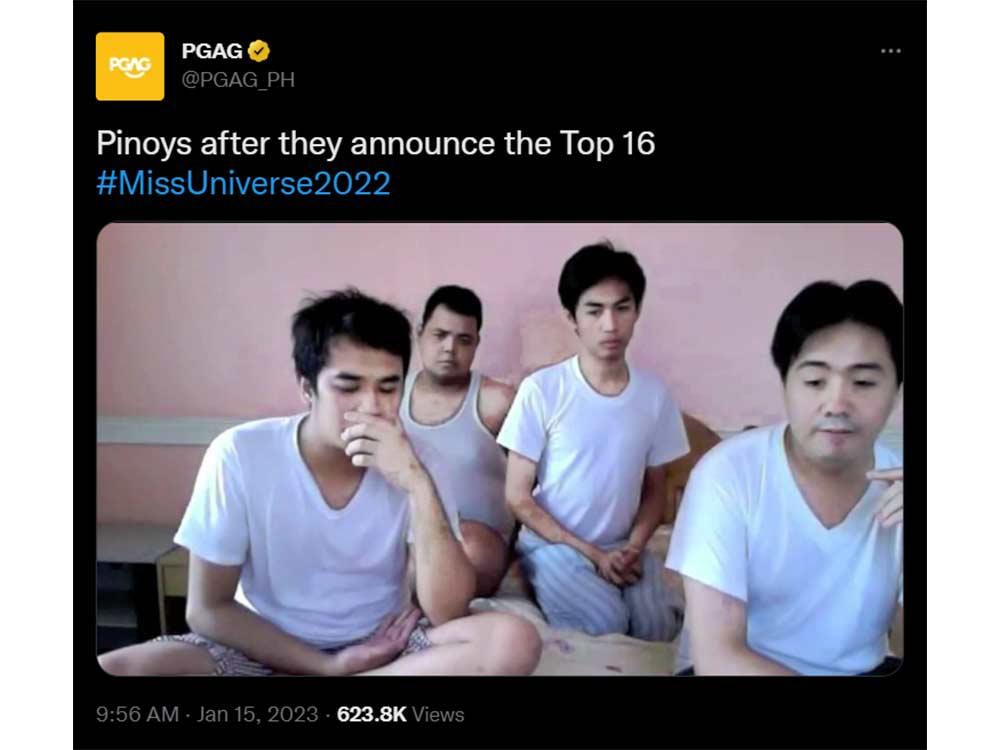
Task: Click the gold verified badge beside PGAG
Action: [x=258, y=51]
